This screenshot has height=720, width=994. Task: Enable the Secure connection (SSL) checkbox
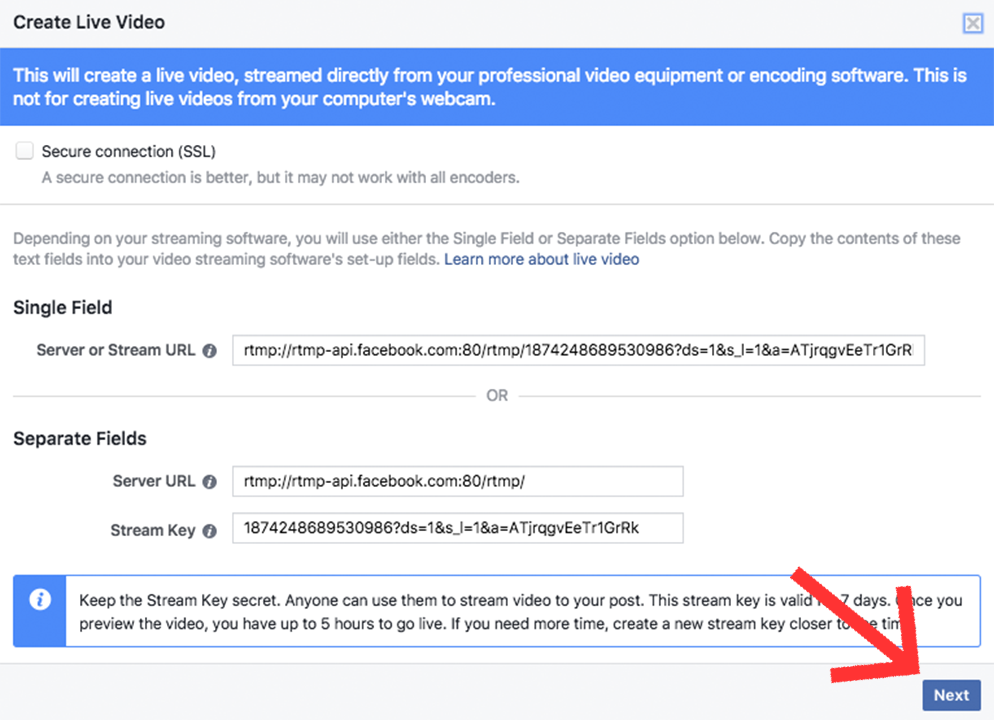tap(25, 151)
